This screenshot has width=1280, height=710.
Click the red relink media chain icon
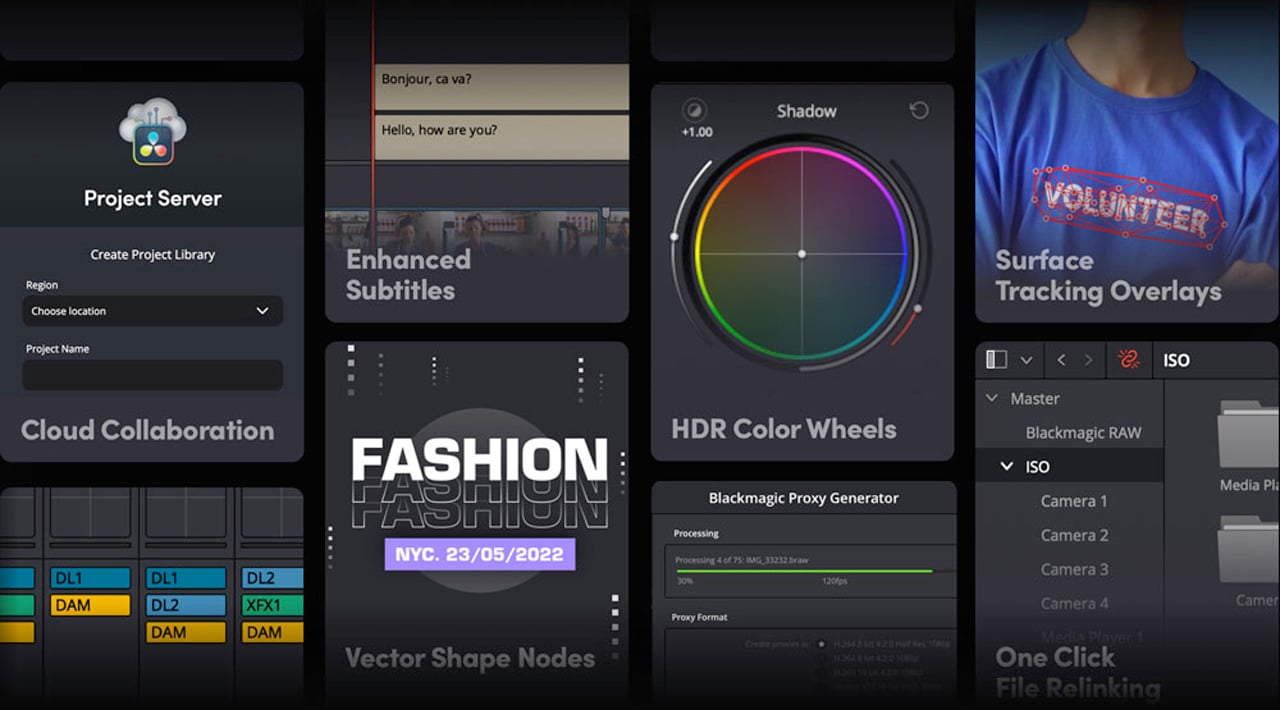1129,360
